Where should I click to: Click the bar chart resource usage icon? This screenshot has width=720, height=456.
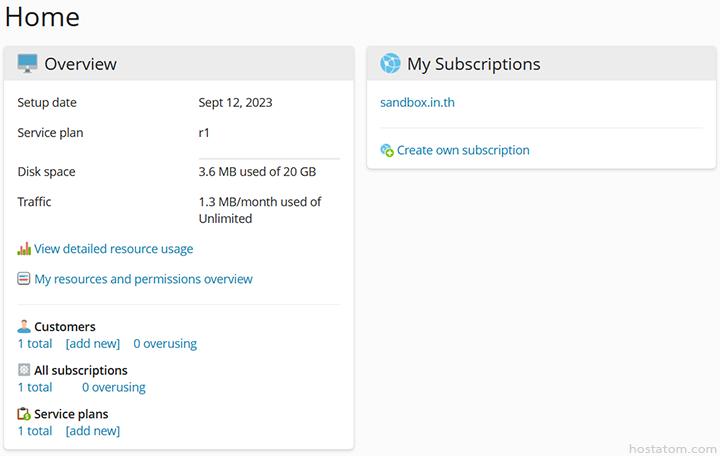24,249
